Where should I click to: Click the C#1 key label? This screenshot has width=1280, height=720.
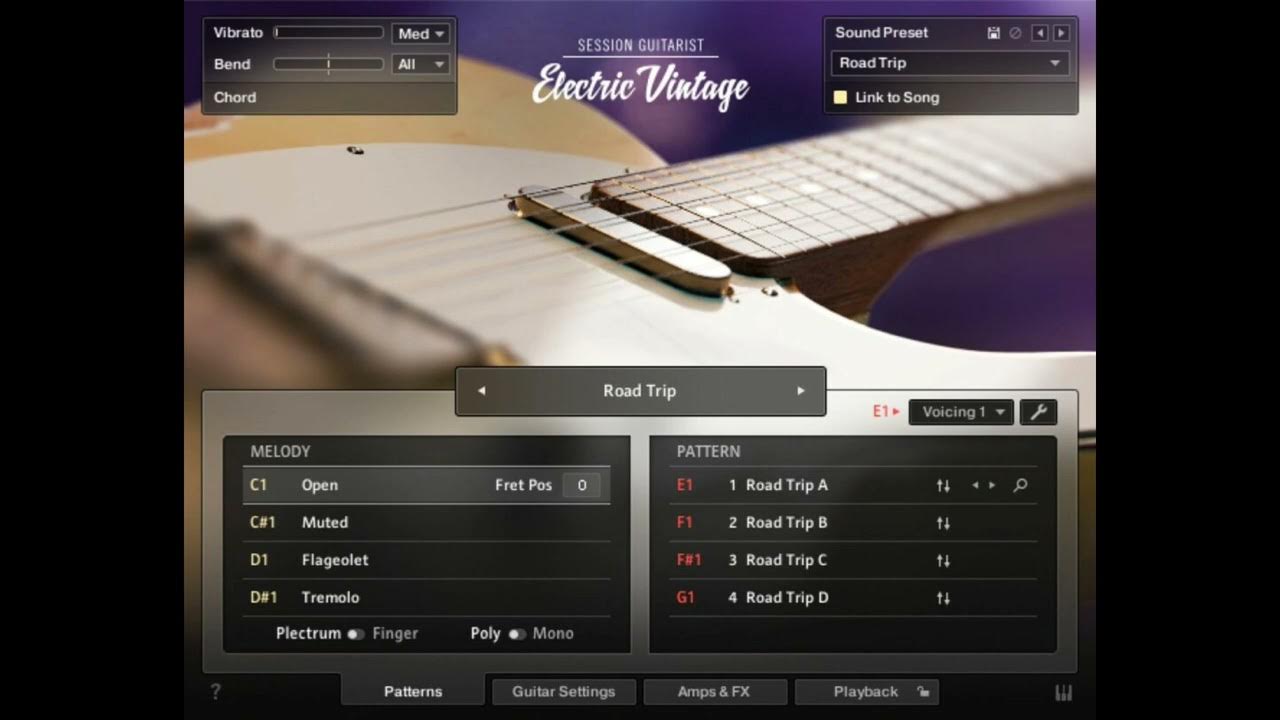click(263, 522)
